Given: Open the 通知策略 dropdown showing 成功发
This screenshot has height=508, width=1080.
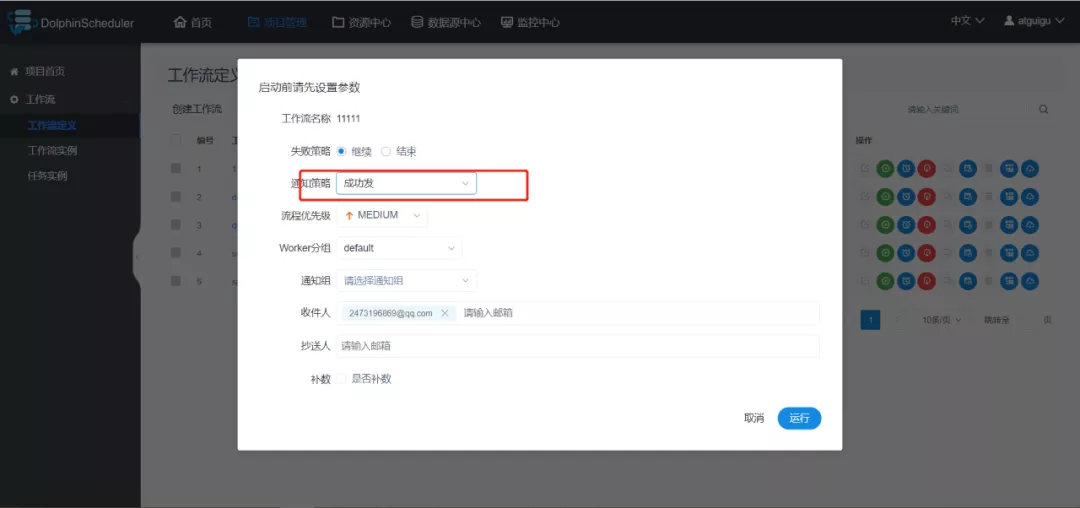Looking at the screenshot, I should click(406, 183).
